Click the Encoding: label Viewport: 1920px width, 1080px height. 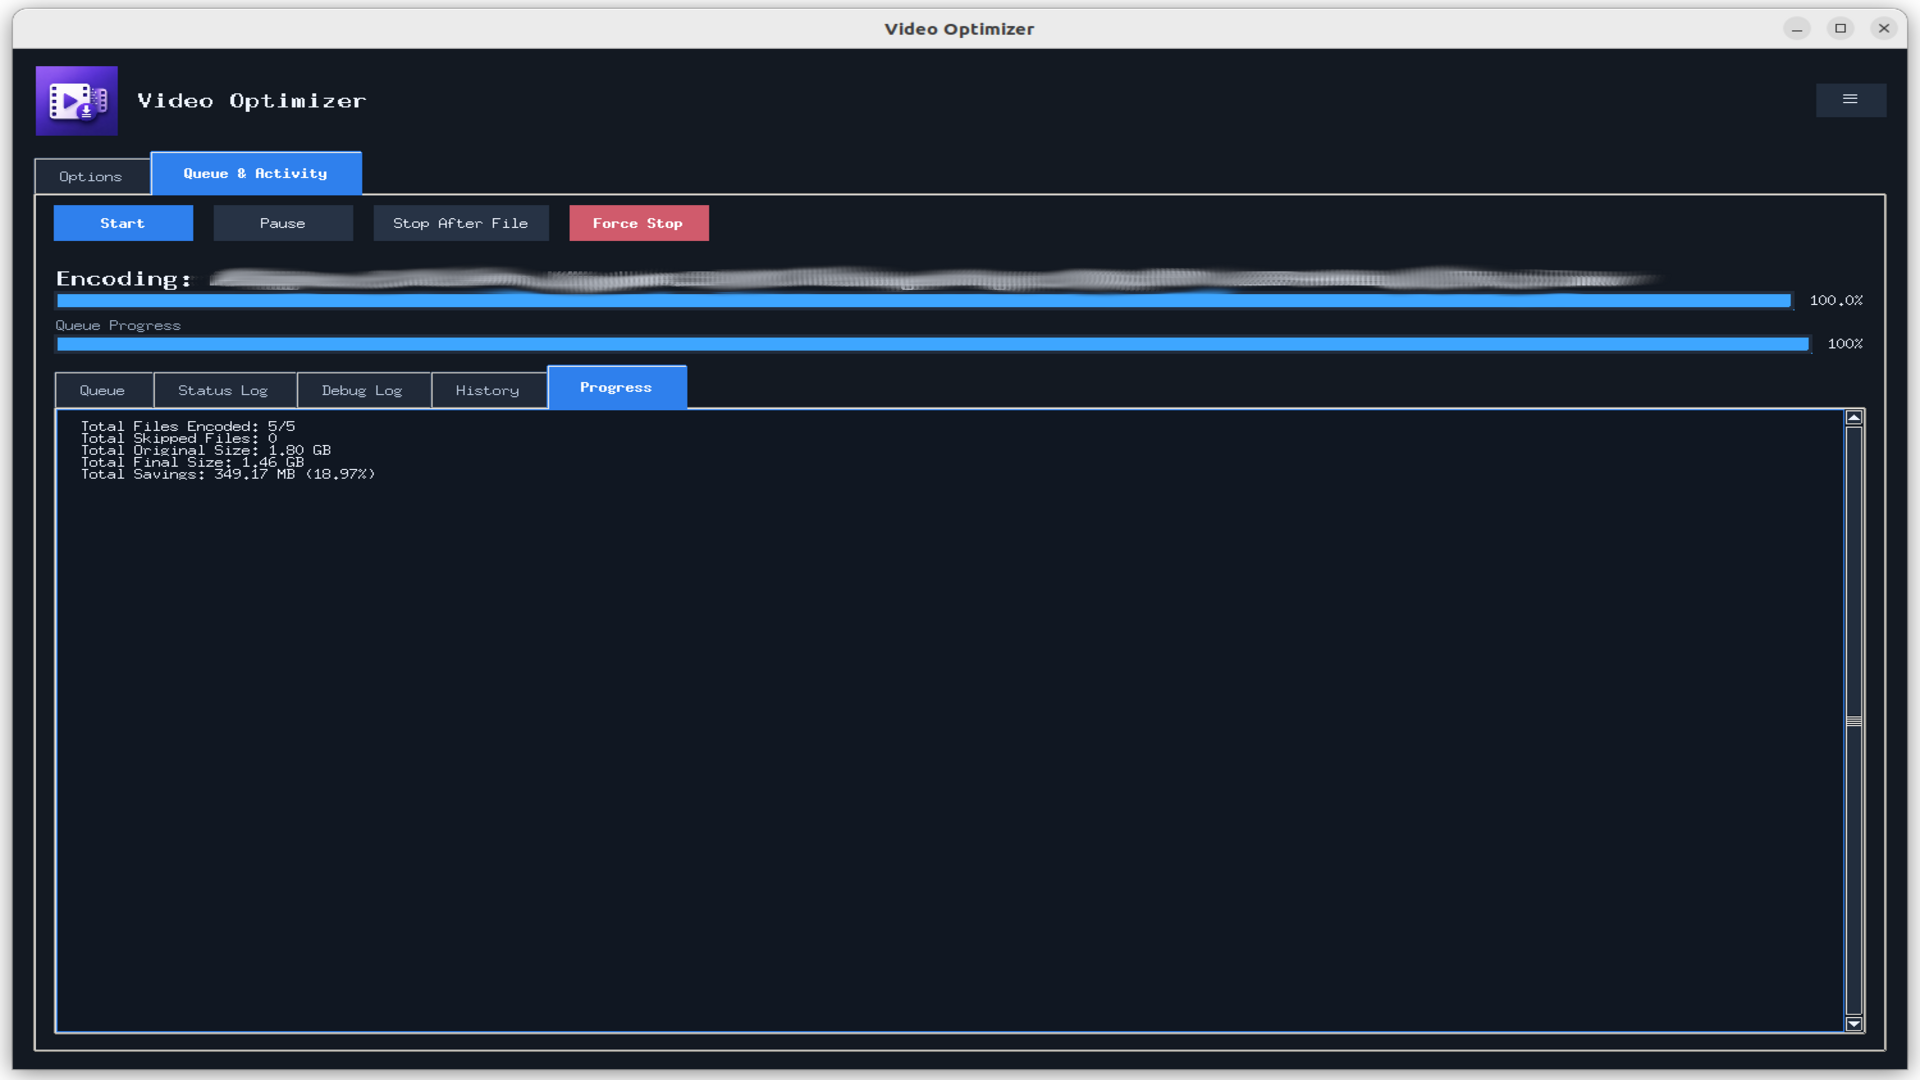pos(124,279)
